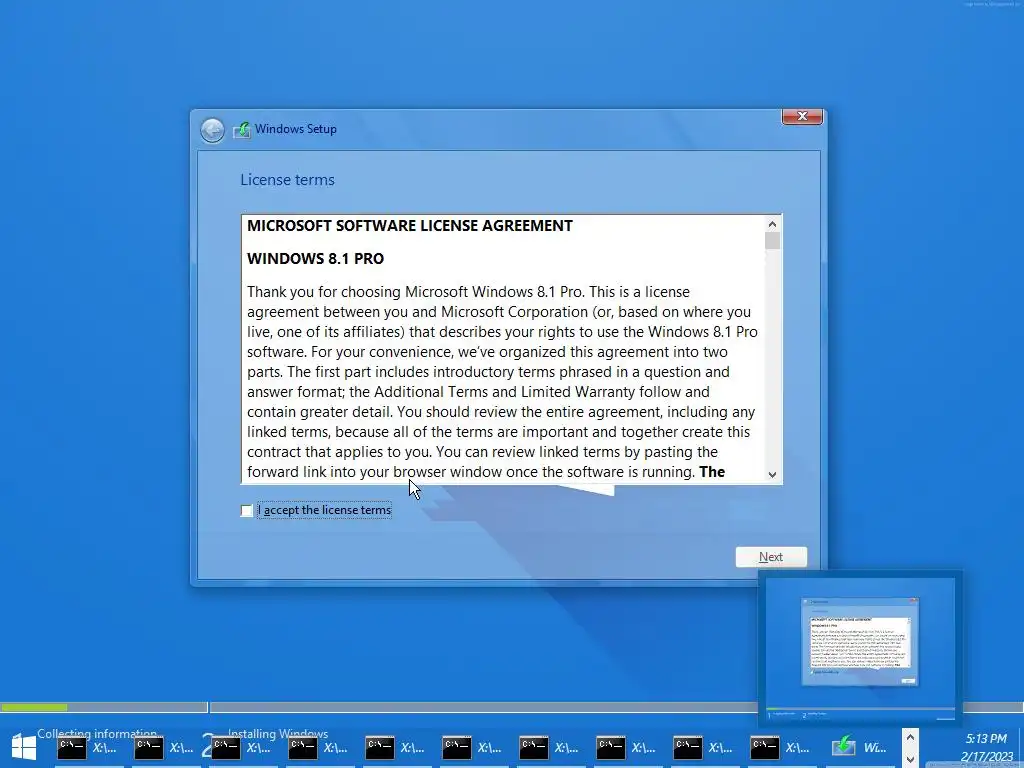Click Next in Windows Setup

click(x=771, y=557)
